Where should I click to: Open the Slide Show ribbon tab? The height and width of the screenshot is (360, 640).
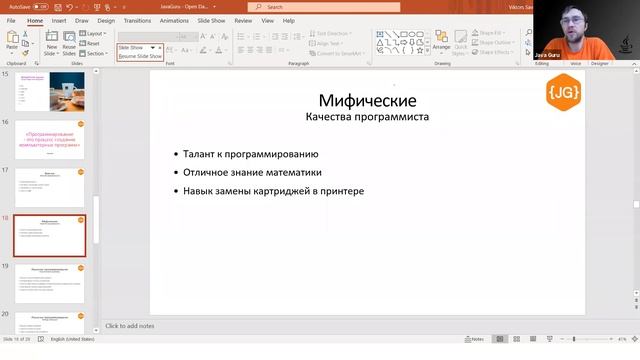click(x=211, y=20)
